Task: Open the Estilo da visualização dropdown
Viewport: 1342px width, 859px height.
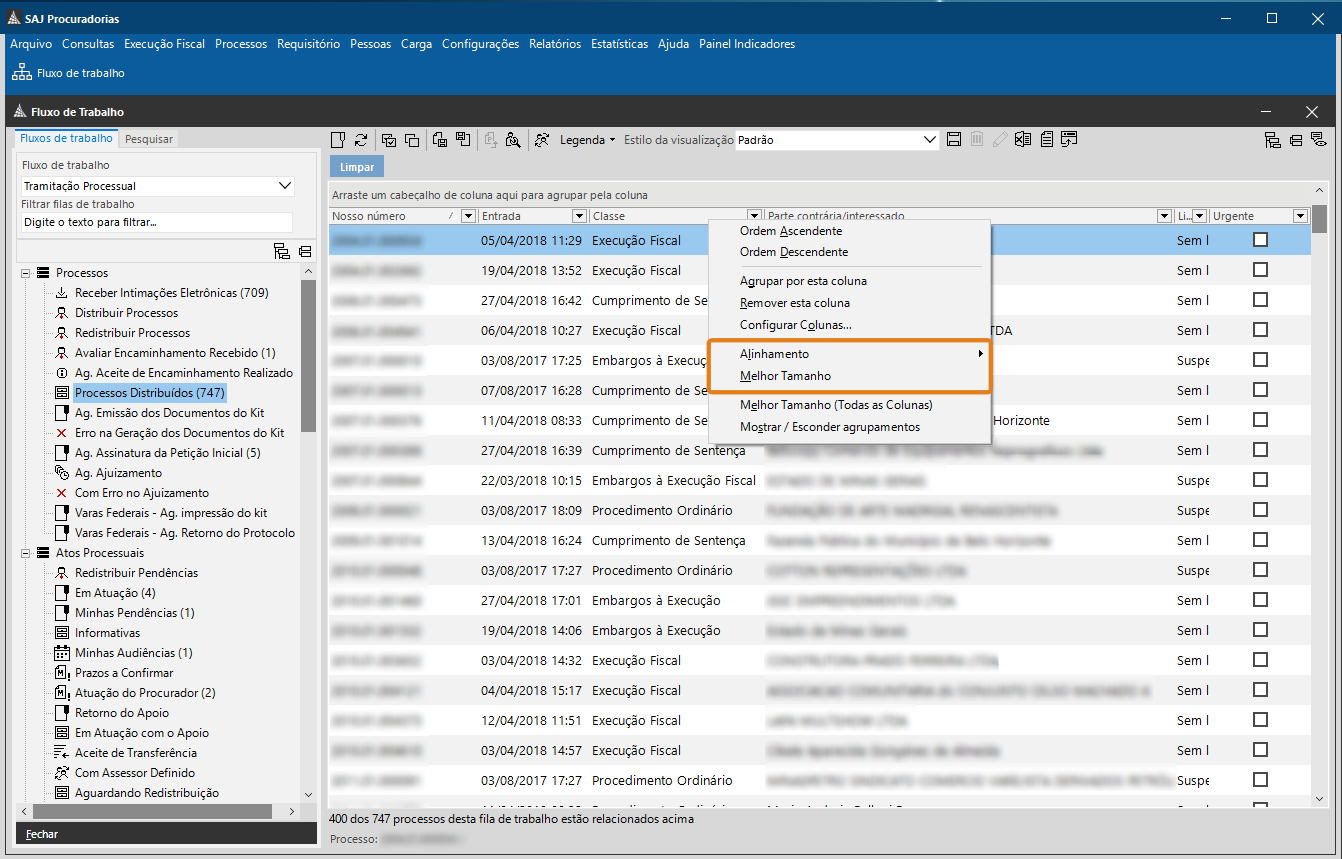Action: tap(930, 140)
